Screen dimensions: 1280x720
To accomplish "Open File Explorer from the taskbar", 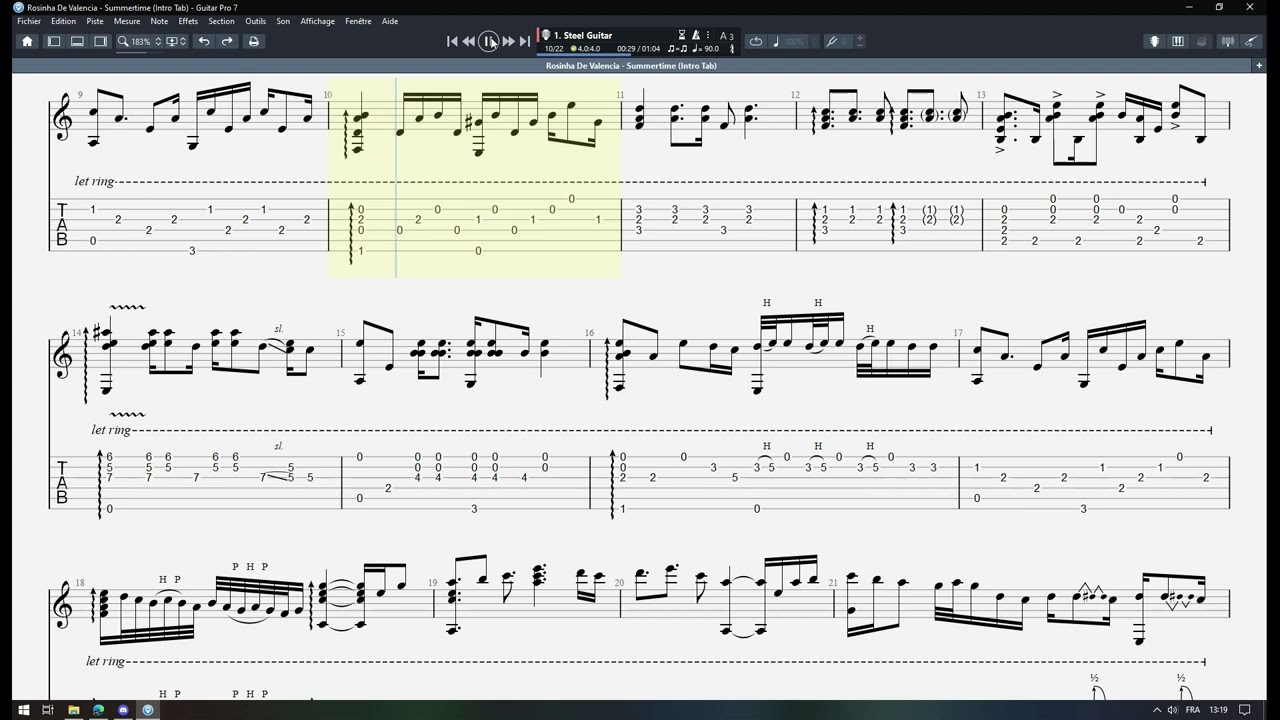I will (x=73, y=710).
